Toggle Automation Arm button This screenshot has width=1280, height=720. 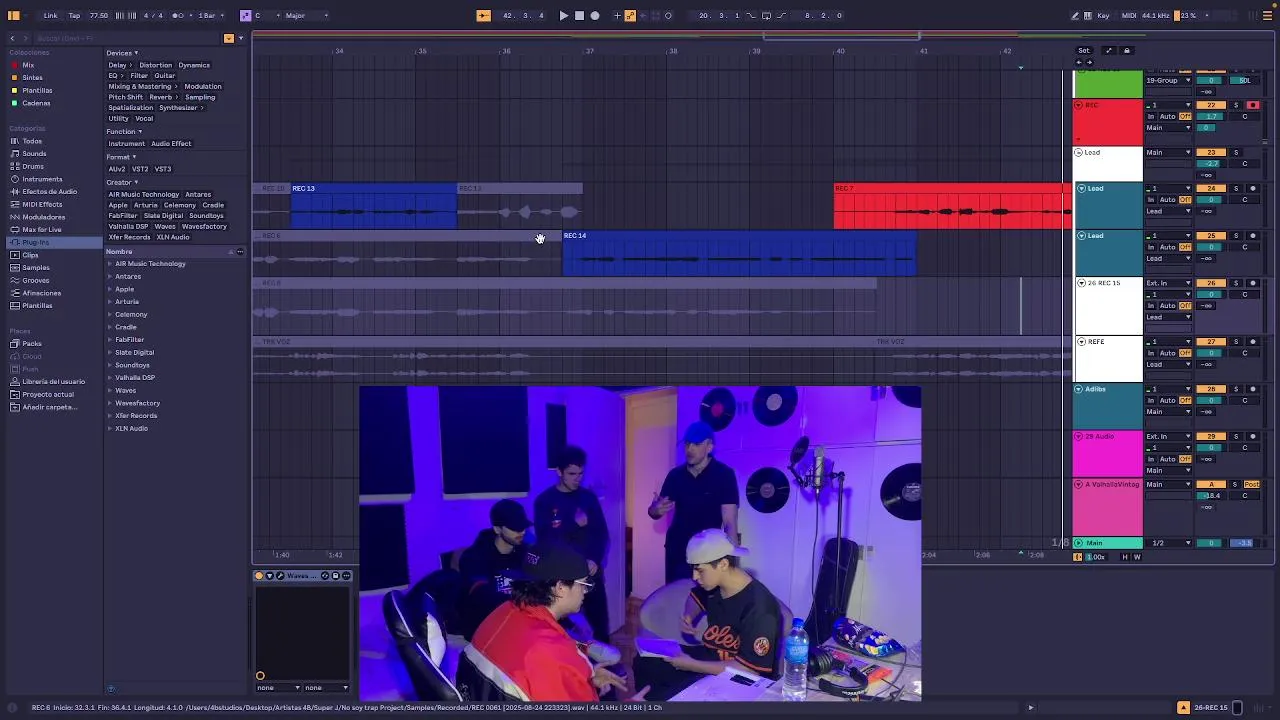[629, 15]
